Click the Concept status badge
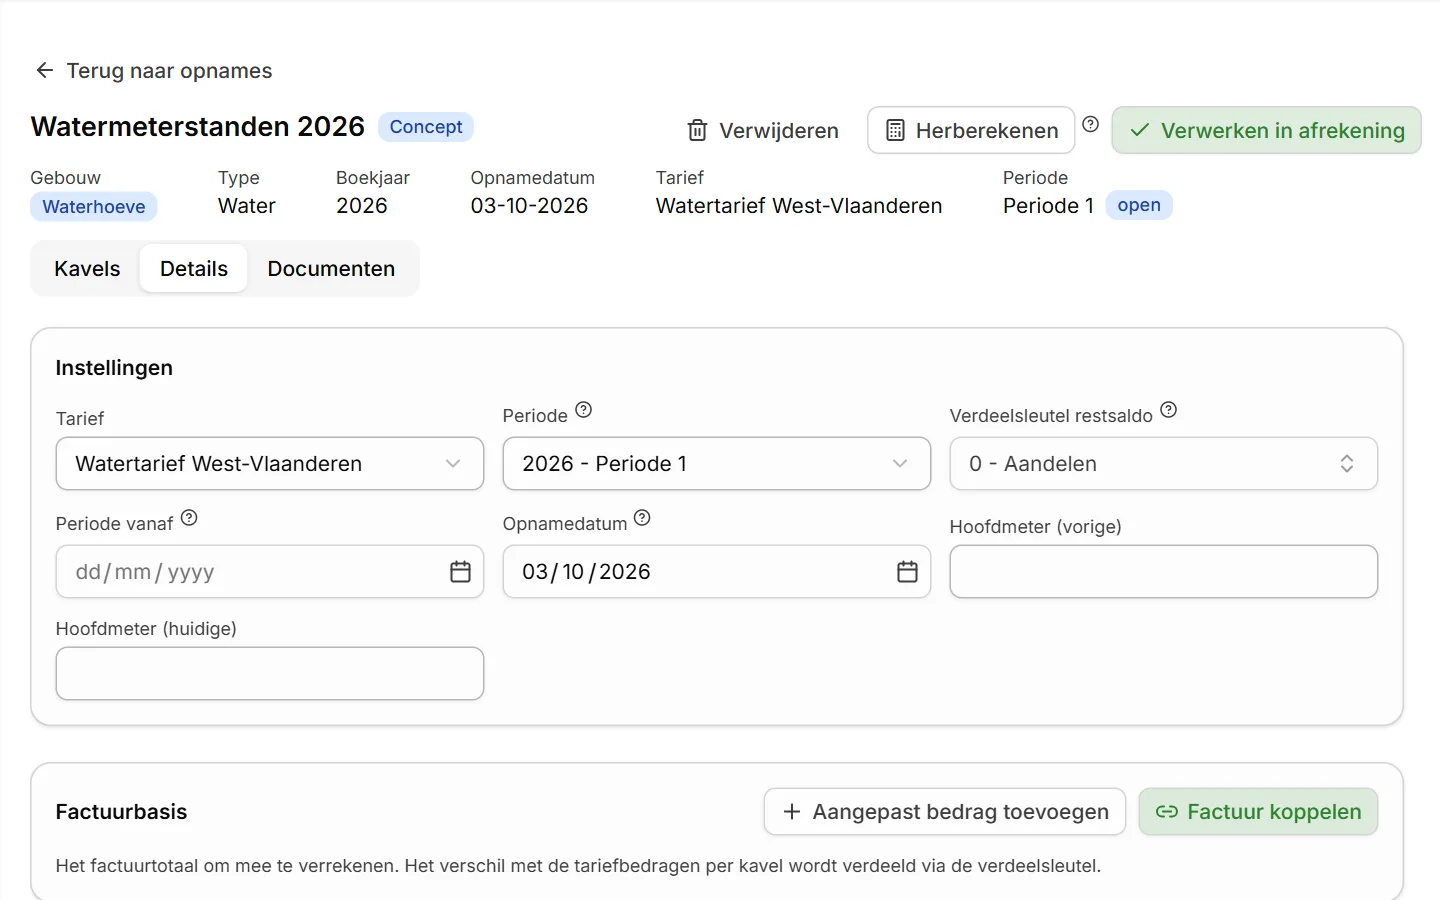Screen dimensions: 1440x900 [x=426, y=127]
